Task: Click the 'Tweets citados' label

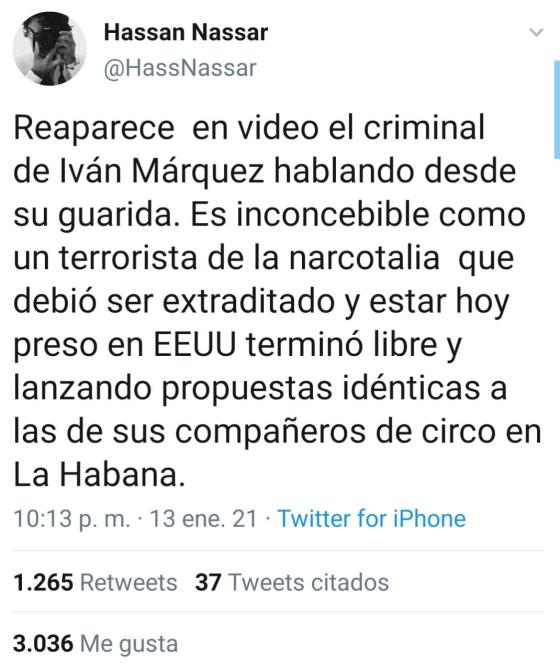Action: [x=309, y=582]
